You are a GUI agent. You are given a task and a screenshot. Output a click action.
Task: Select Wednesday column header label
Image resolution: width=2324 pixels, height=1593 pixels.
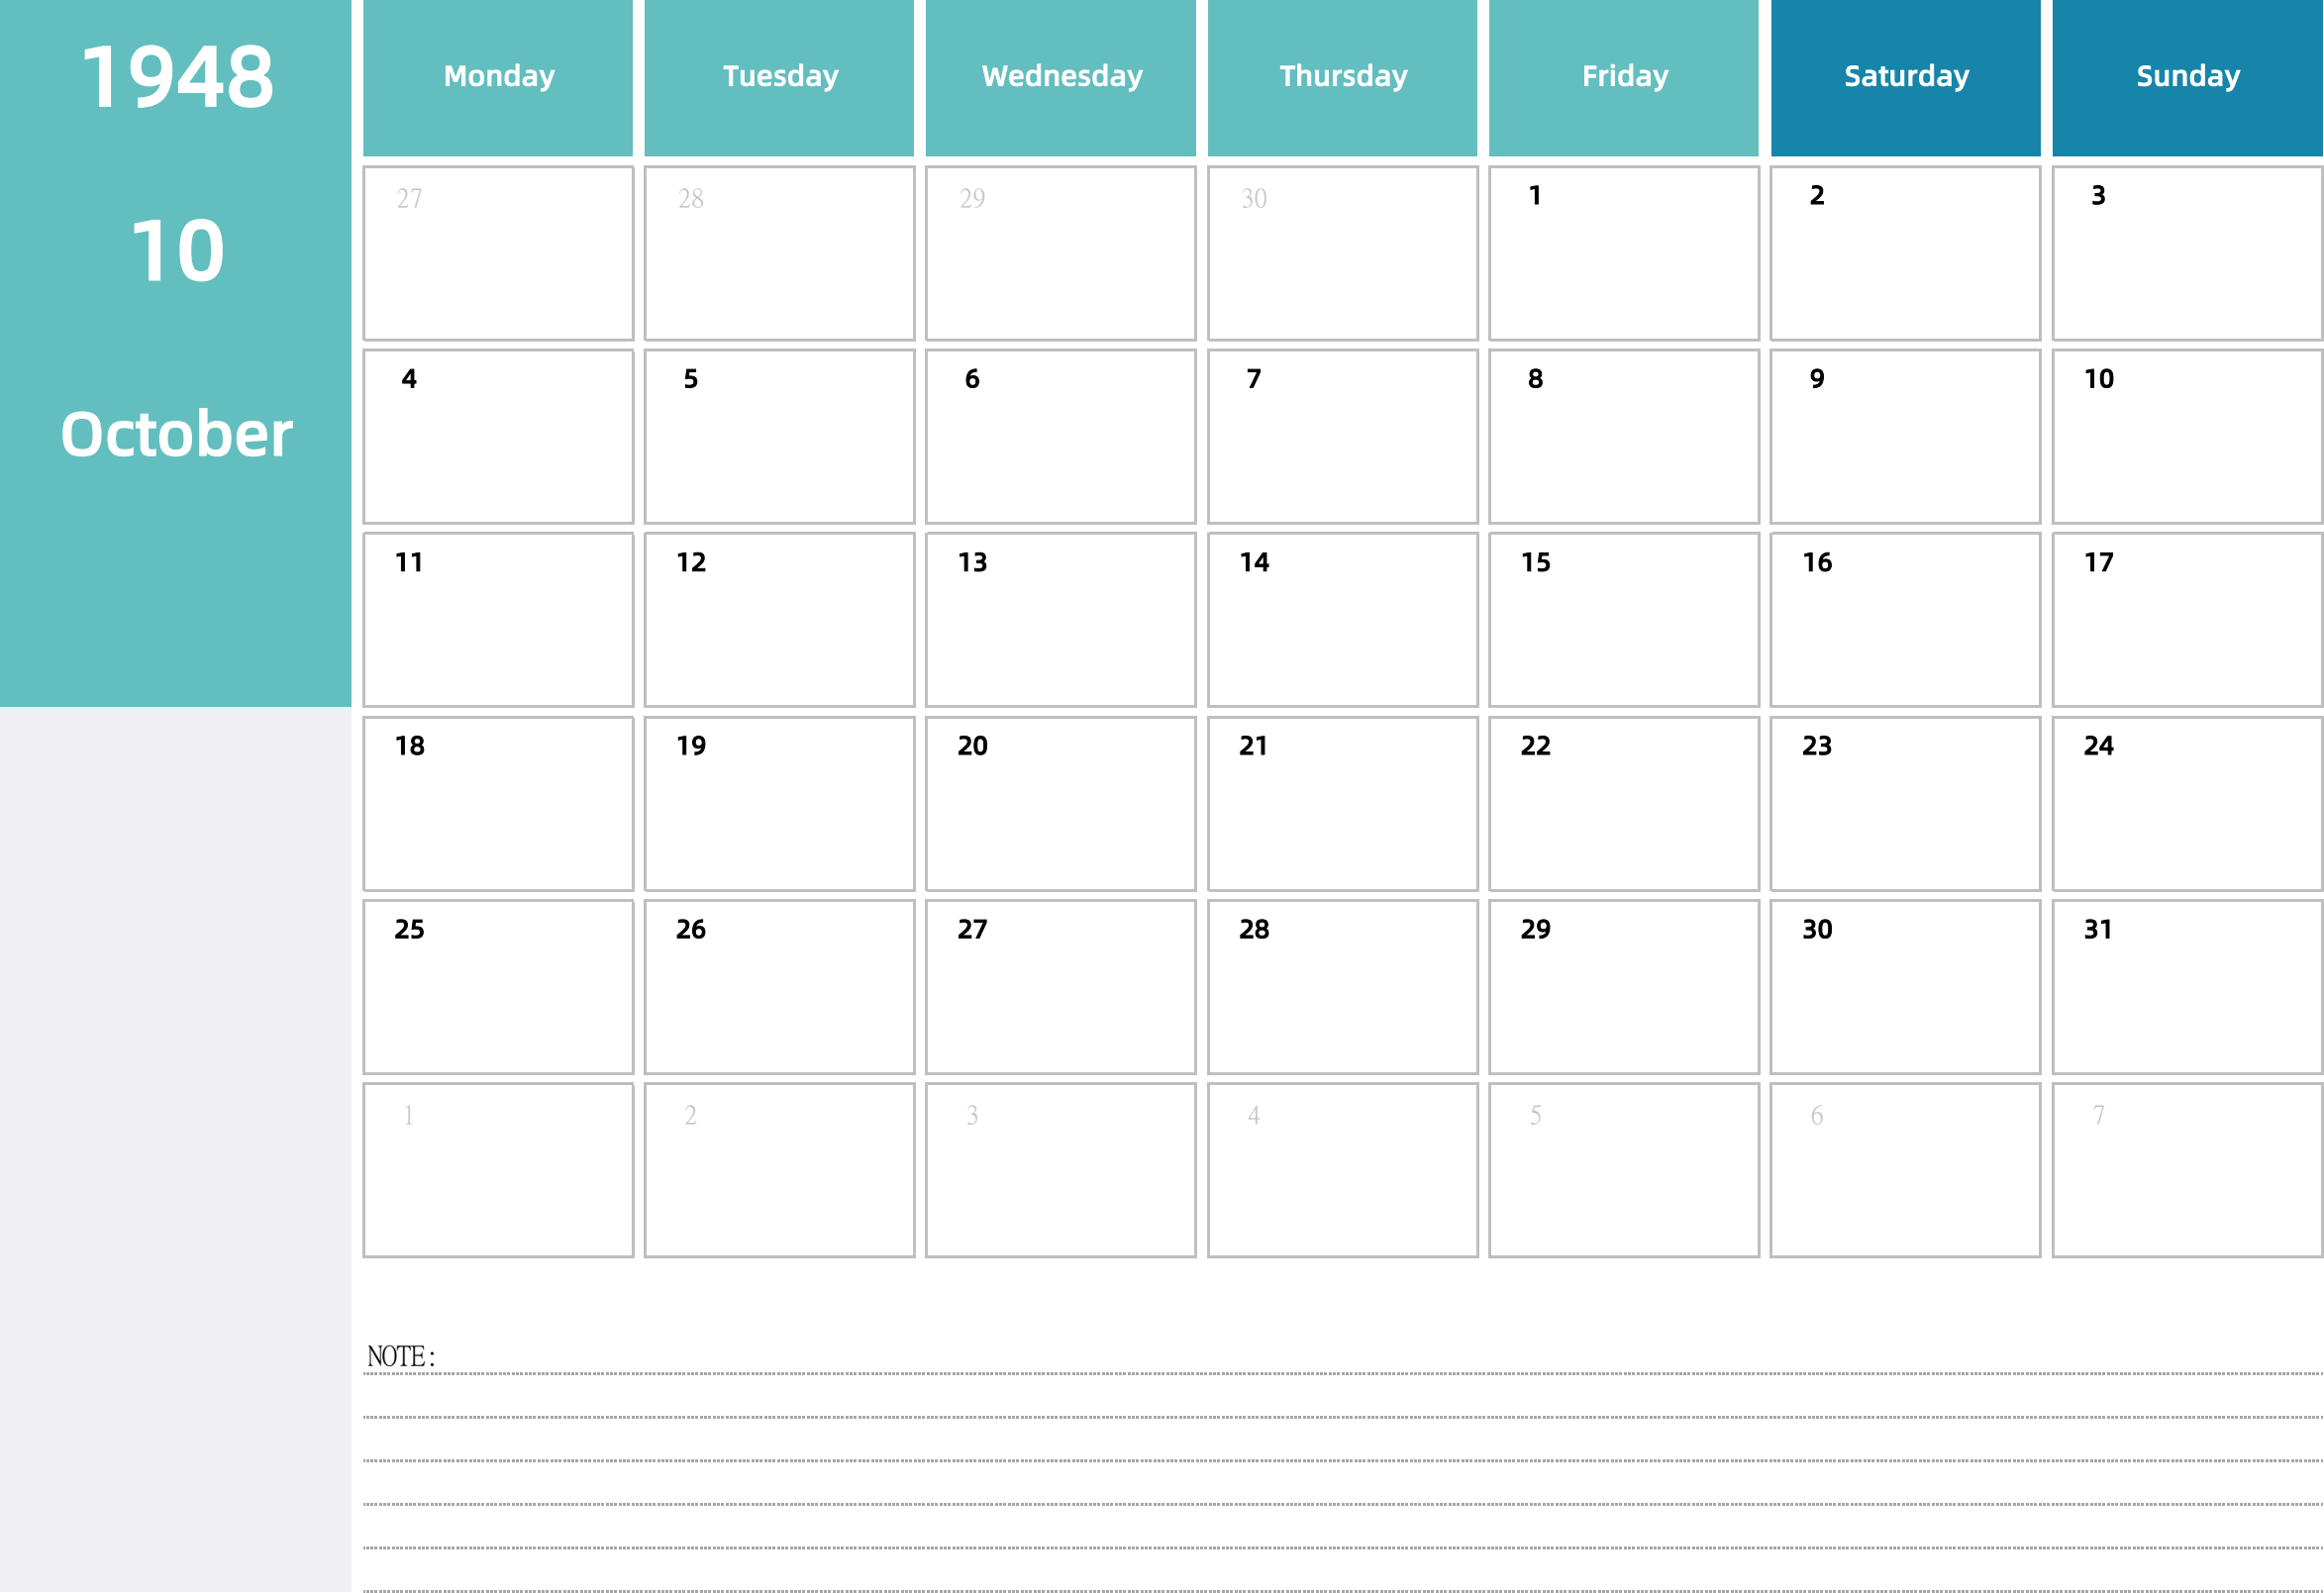click(1061, 77)
